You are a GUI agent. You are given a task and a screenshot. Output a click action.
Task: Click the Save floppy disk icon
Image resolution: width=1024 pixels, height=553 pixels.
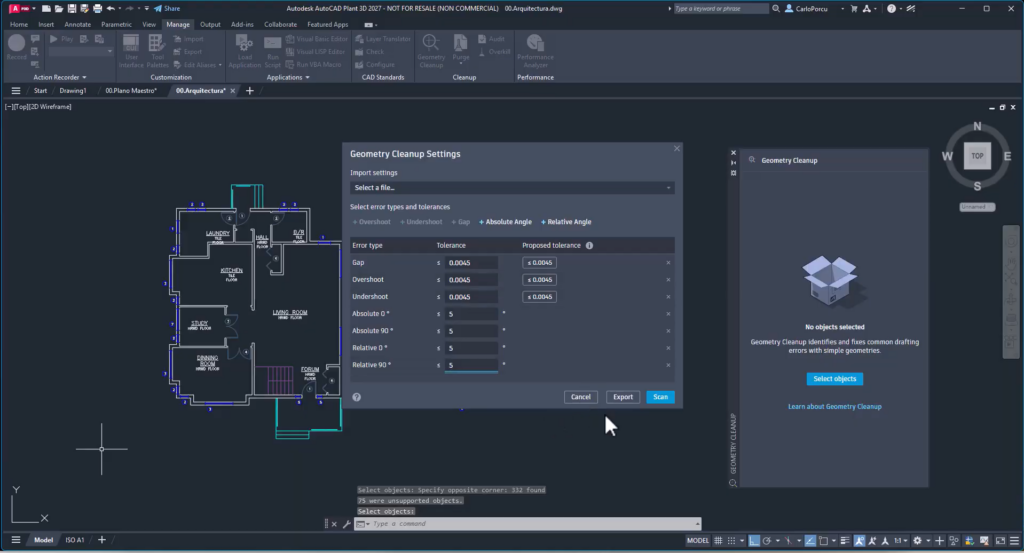72,8
